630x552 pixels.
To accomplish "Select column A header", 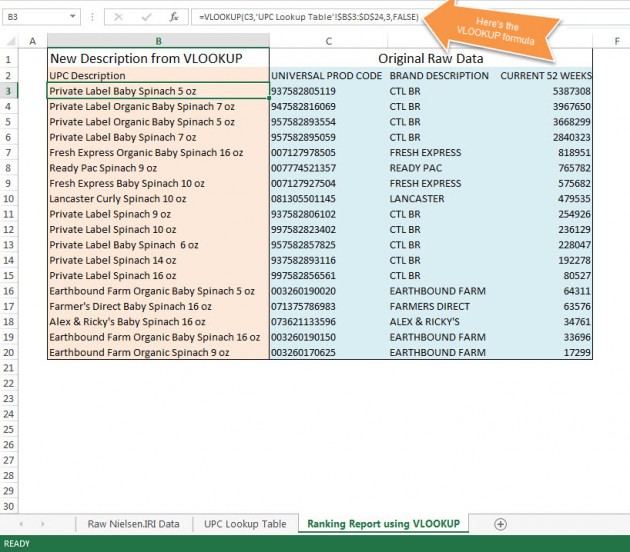I will [x=33, y=41].
